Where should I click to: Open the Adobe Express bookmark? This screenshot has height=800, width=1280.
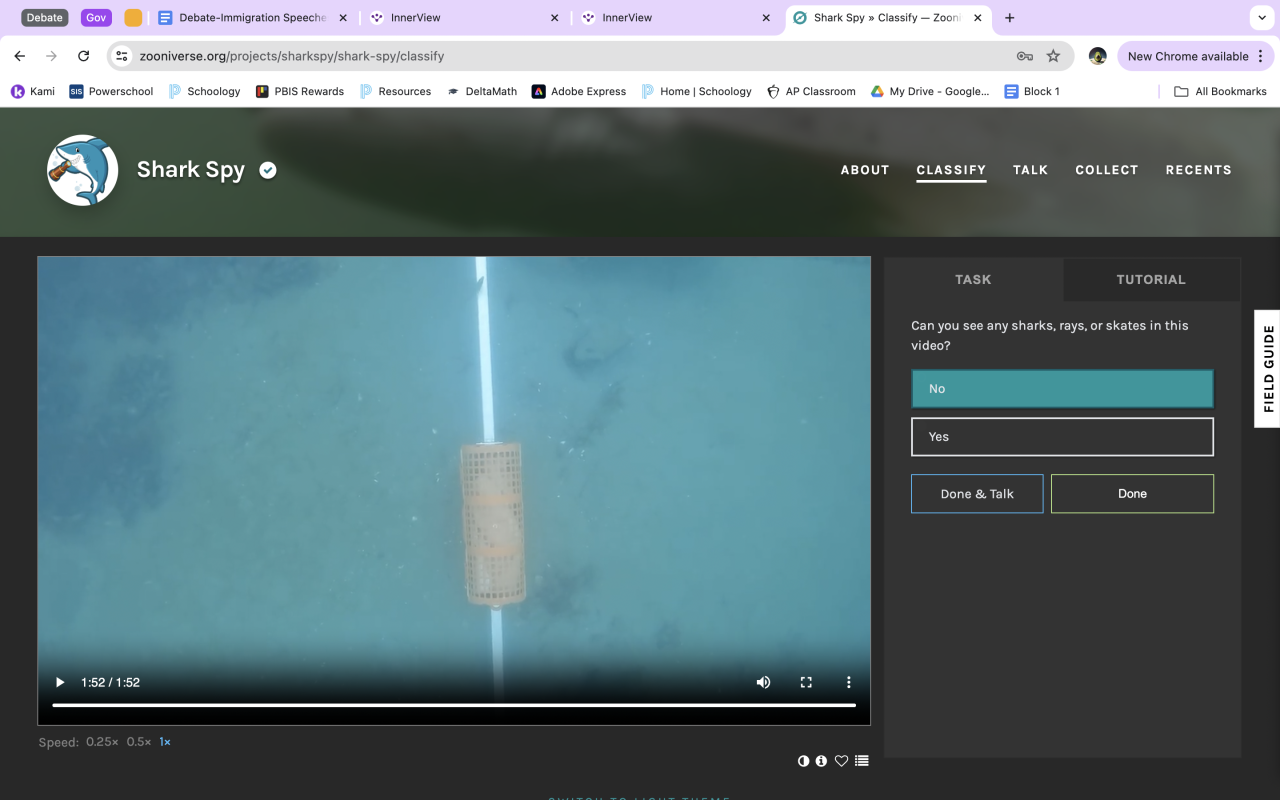point(579,91)
